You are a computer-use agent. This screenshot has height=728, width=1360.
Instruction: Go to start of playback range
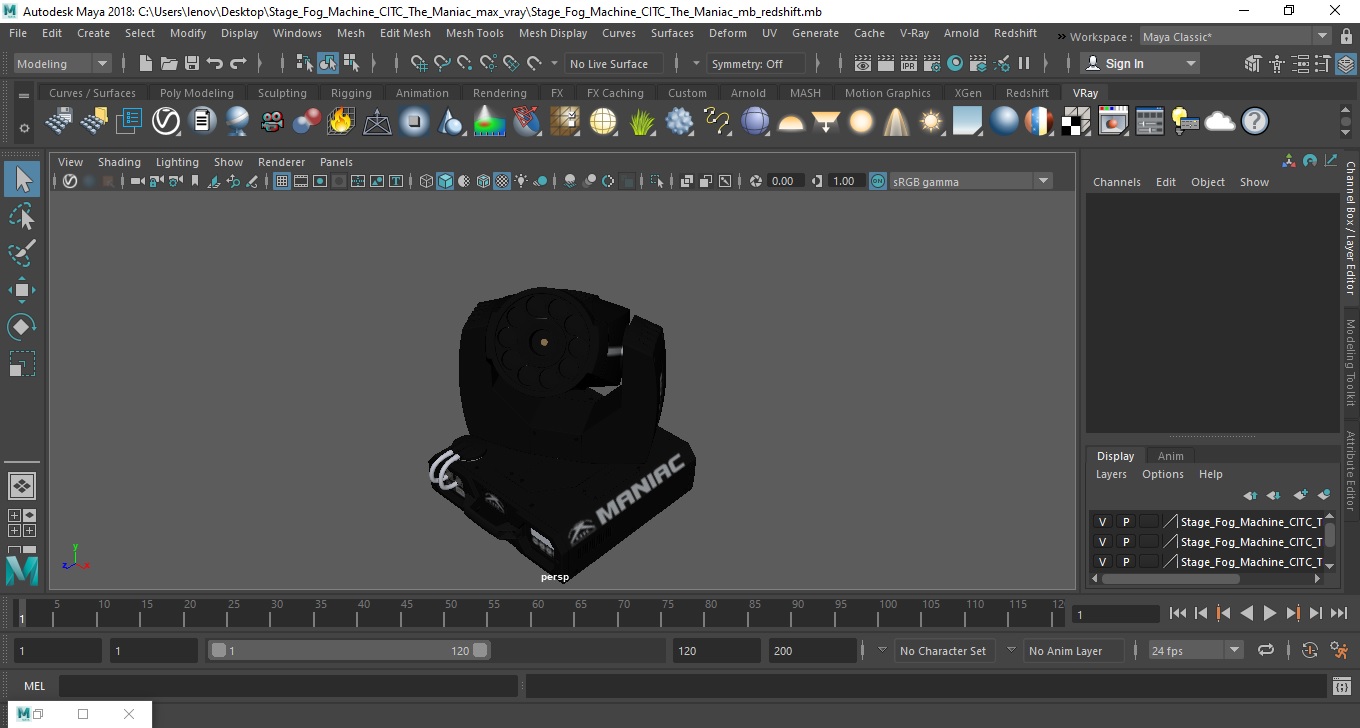tap(1177, 613)
